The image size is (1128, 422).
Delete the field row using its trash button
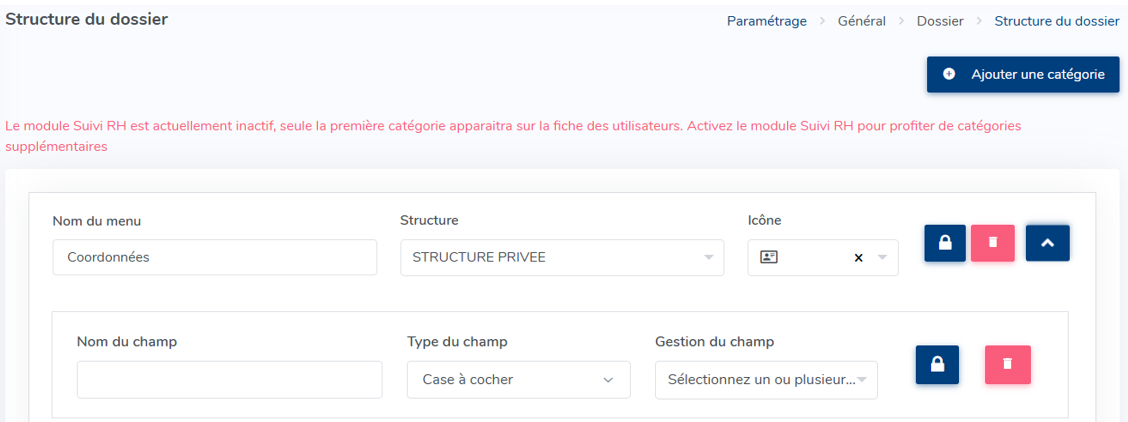[1007, 364]
